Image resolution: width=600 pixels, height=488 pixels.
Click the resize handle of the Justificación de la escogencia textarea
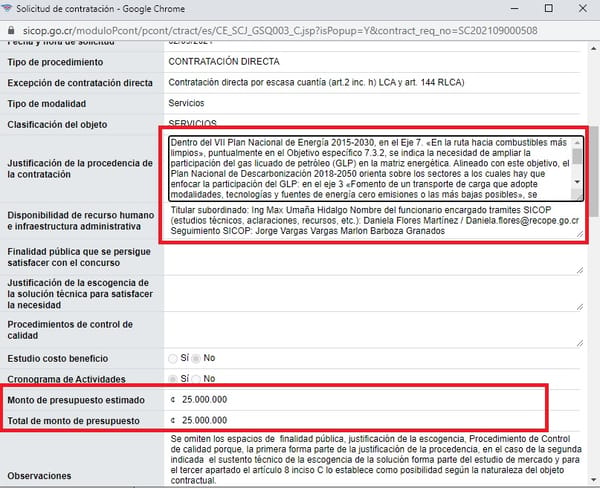pos(580,307)
